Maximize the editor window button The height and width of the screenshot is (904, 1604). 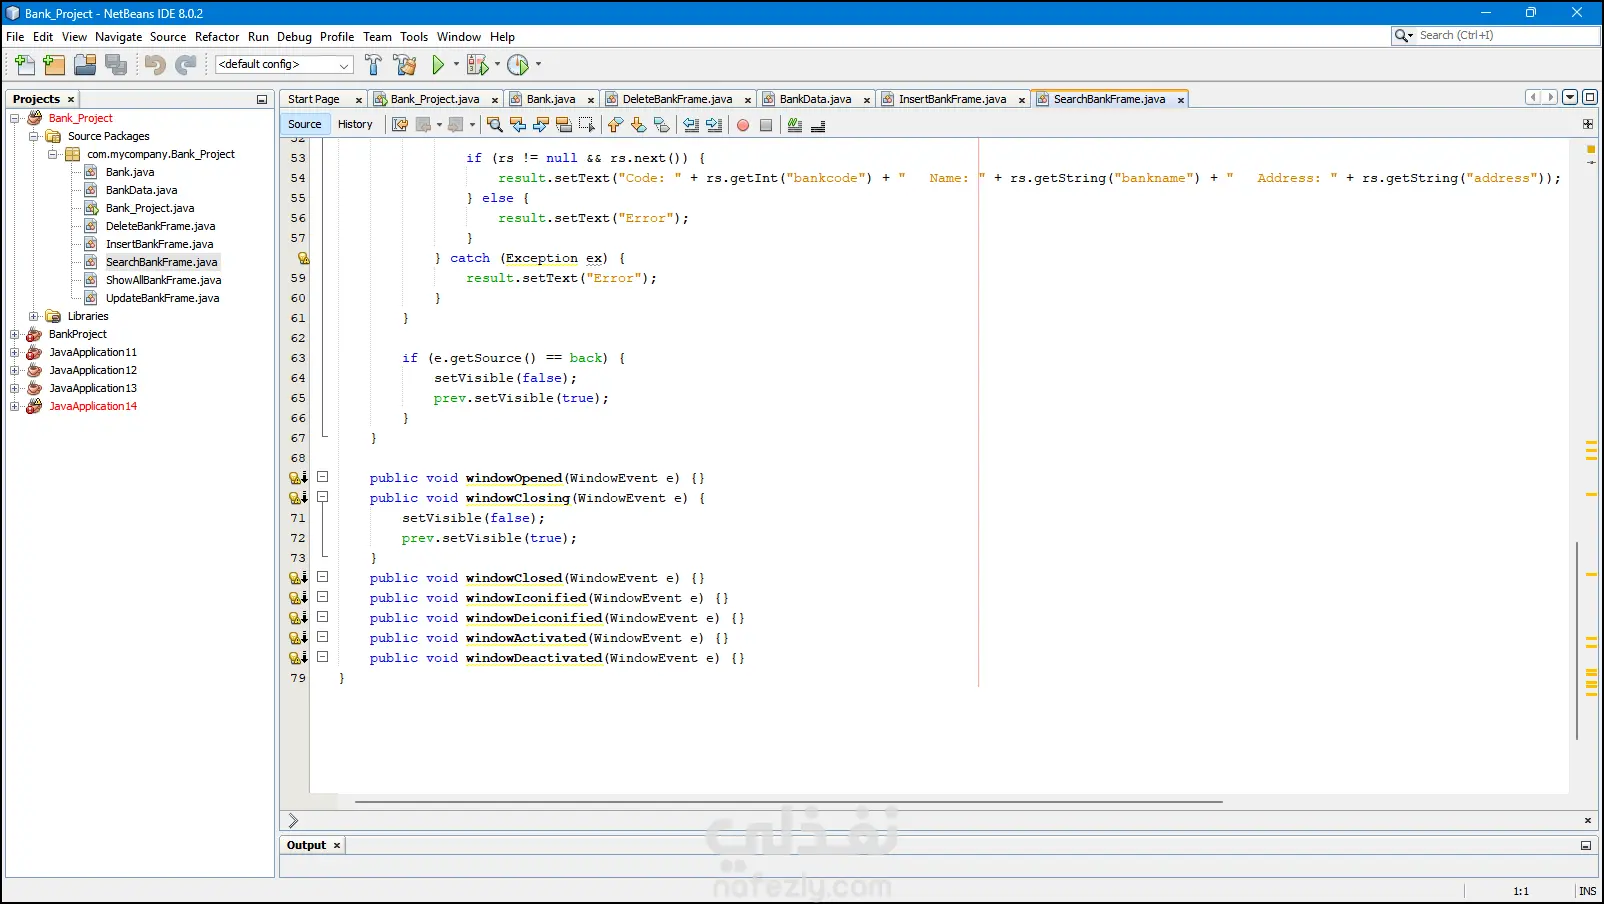[1590, 97]
